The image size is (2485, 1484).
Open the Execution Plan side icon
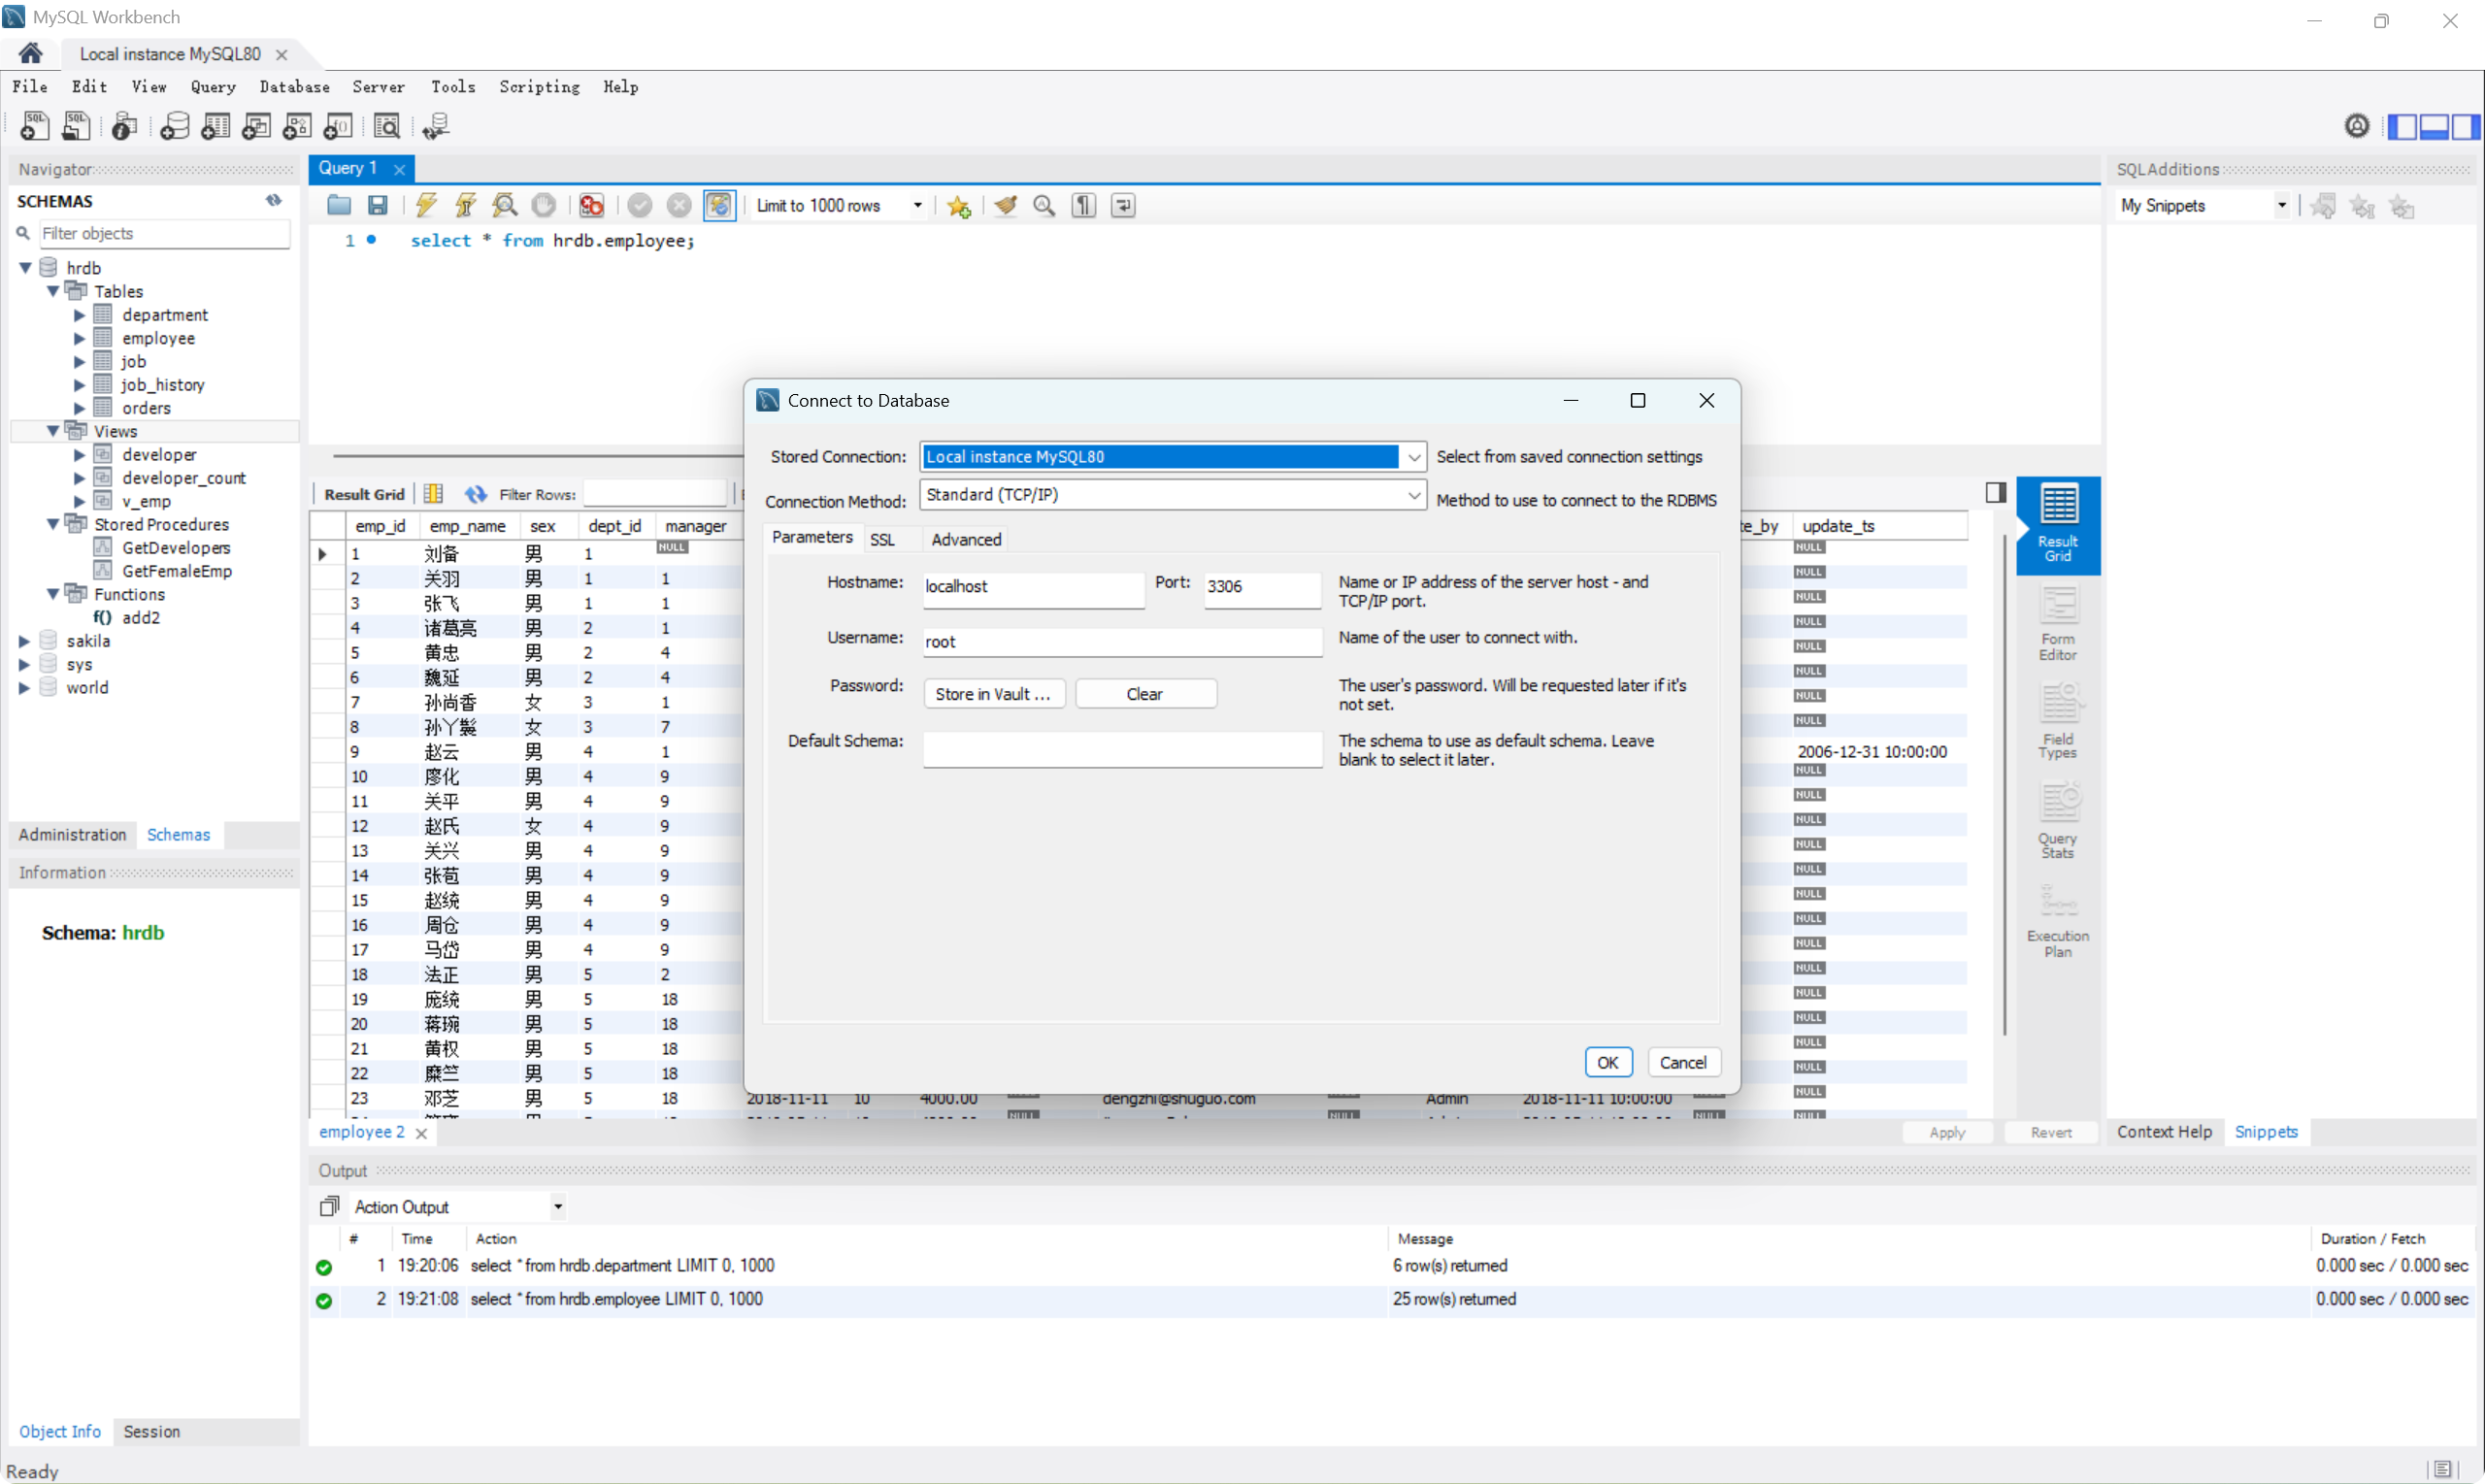click(x=2057, y=922)
